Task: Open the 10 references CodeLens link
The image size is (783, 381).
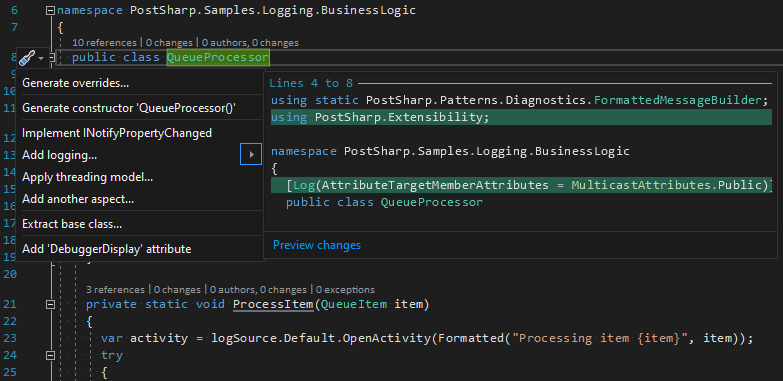Action: coord(104,42)
